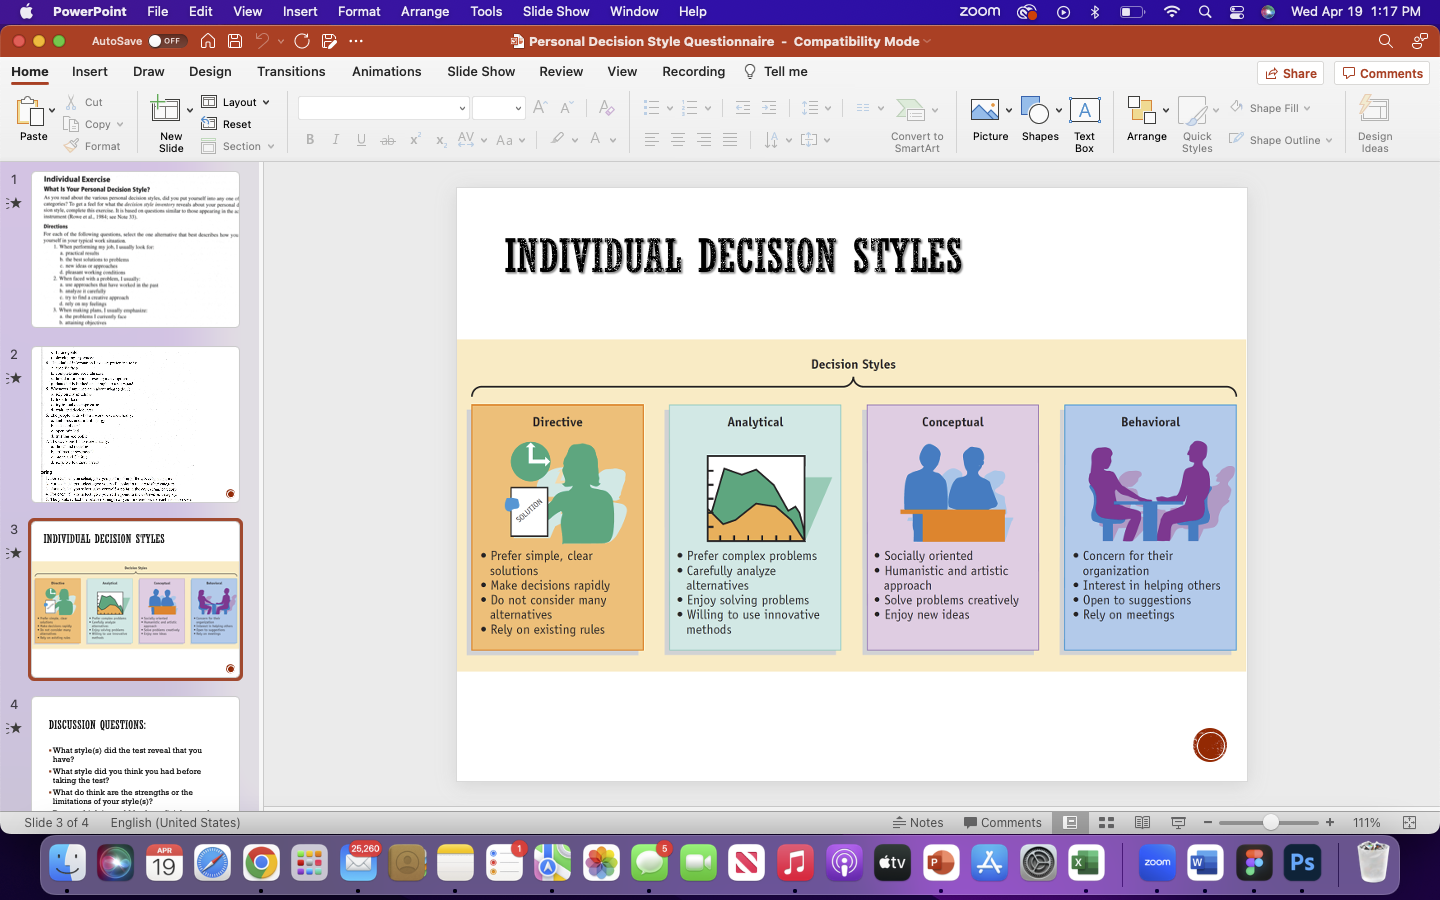Click English (United States) language
1440x900 pixels.
[176, 822]
